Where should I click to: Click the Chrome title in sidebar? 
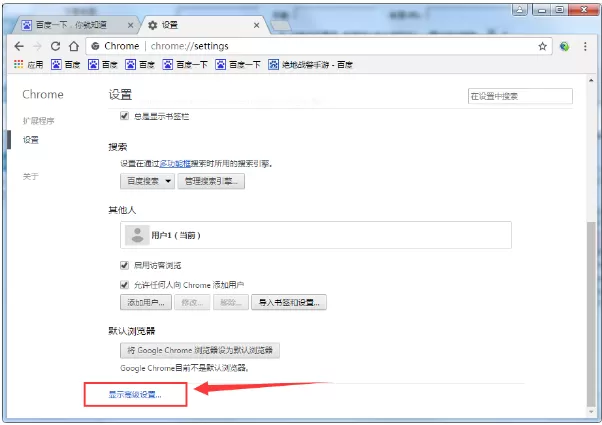[x=43, y=94]
